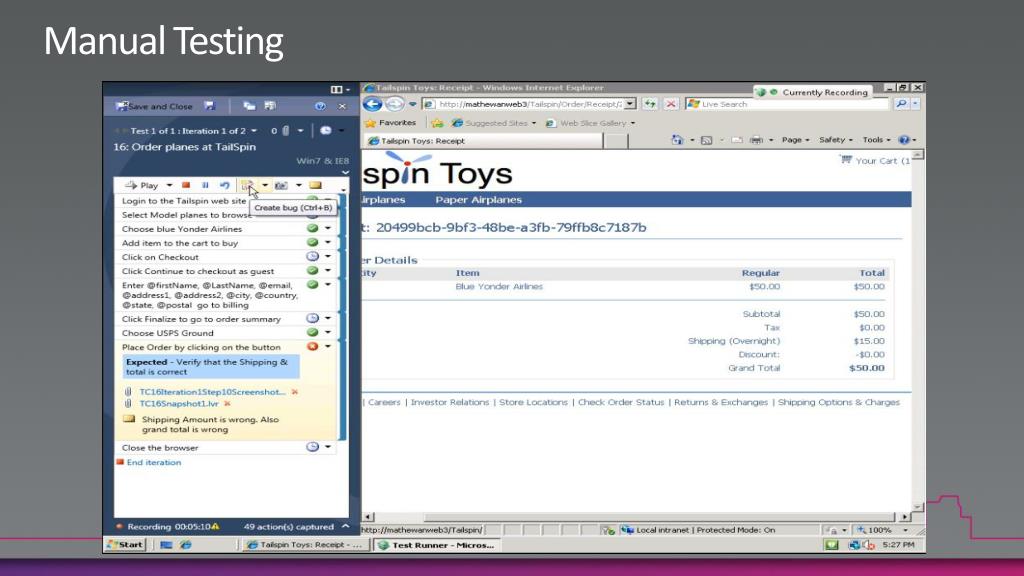Expand the Test 1 of 1 iteration dropdown
This screenshot has height=576, width=1024.
point(254,131)
